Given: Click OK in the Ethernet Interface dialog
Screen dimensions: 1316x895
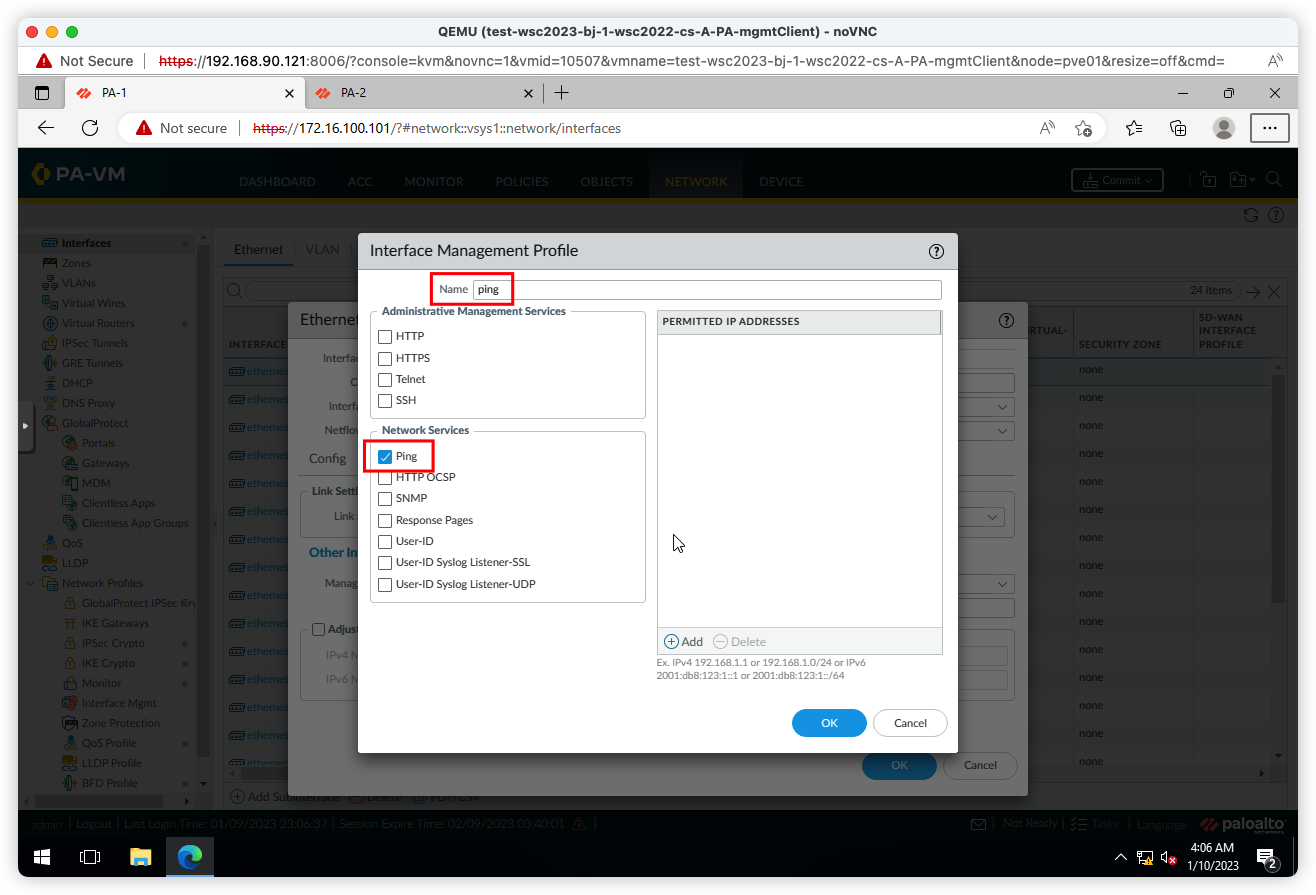Looking at the screenshot, I should 899,765.
